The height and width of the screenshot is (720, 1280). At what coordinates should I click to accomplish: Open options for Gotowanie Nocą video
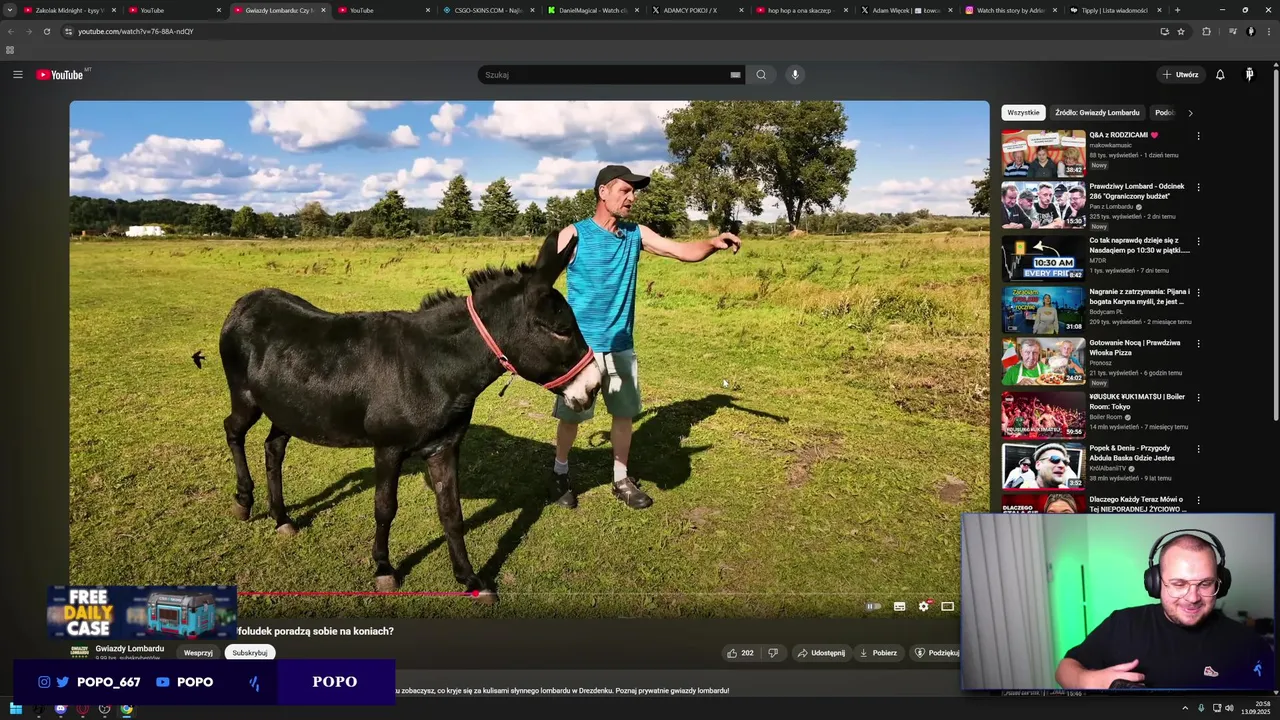[1198, 343]
